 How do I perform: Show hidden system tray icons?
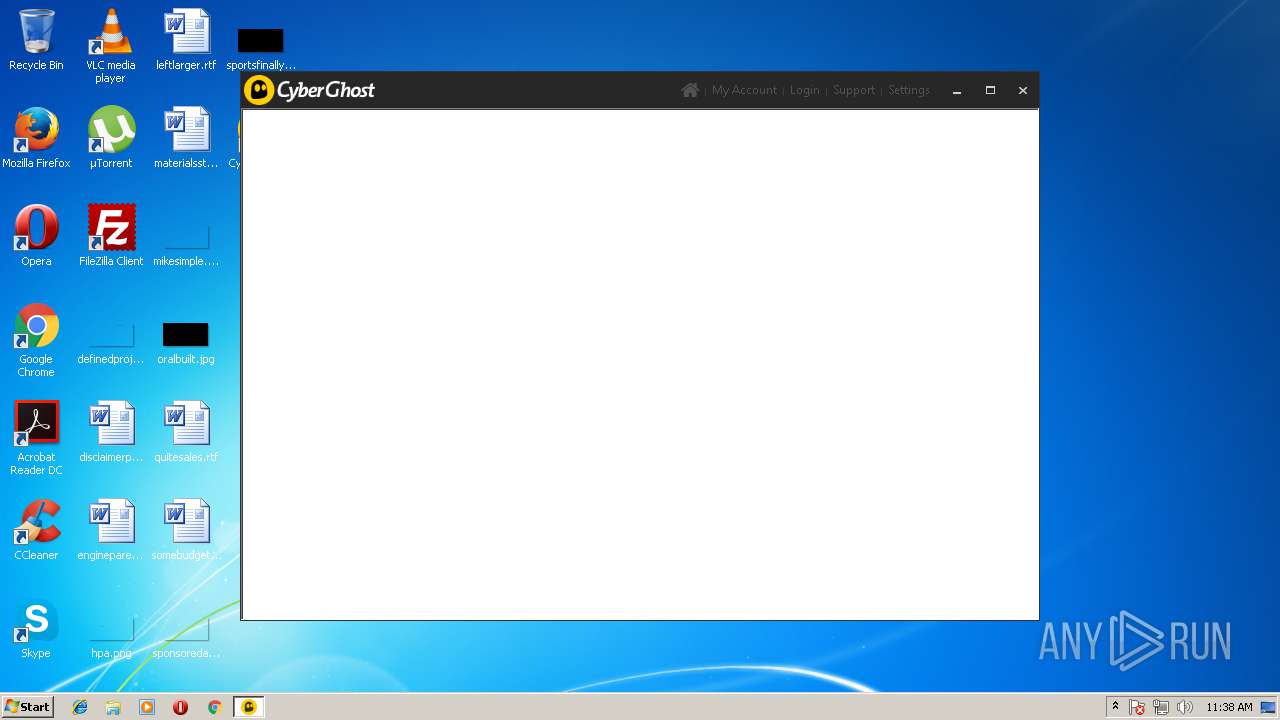click(x=1115, y=707)
